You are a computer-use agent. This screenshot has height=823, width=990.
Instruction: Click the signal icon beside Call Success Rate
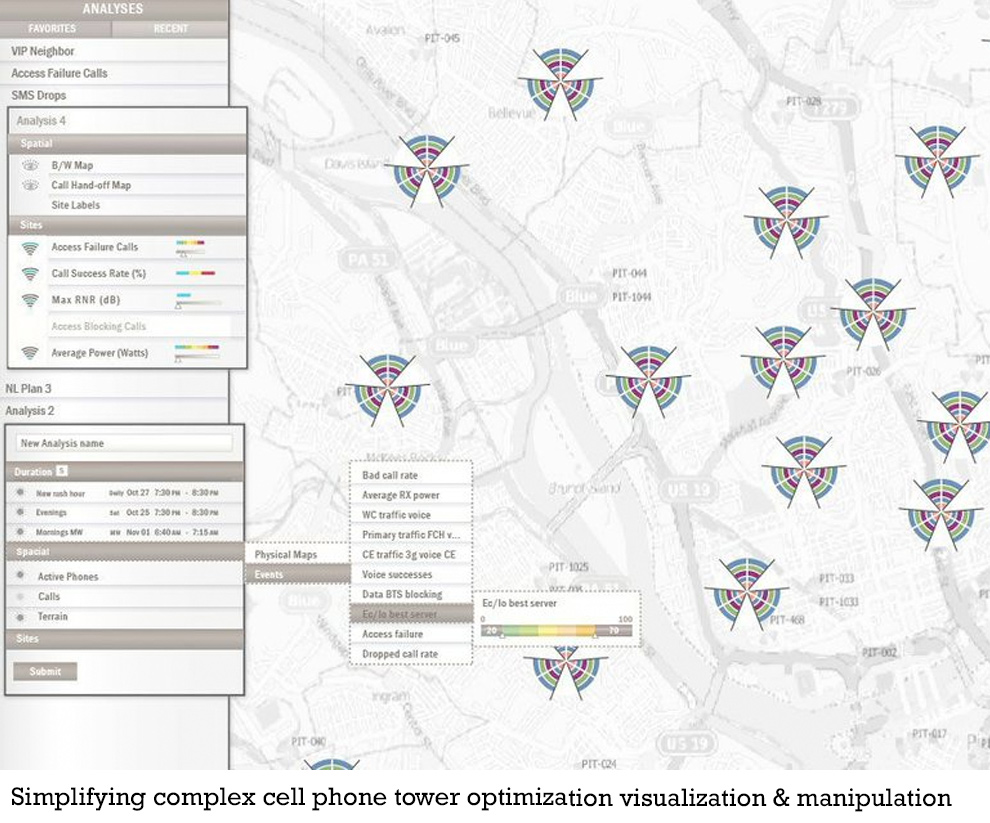pos(30,273)
